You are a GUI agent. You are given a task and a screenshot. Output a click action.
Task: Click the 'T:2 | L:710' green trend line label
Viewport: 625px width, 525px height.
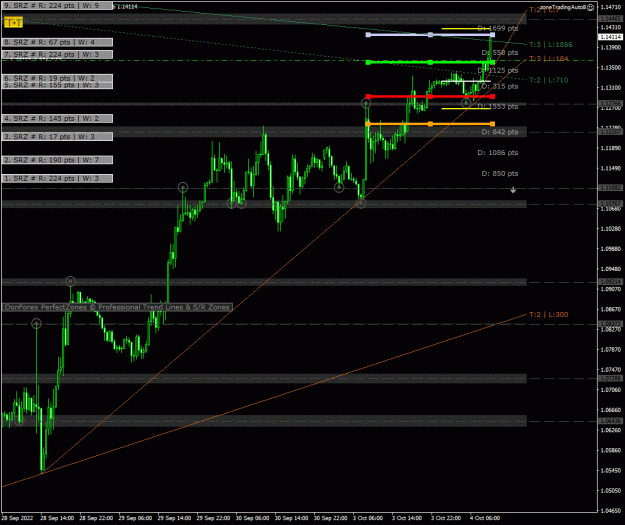tap(548, 80)
